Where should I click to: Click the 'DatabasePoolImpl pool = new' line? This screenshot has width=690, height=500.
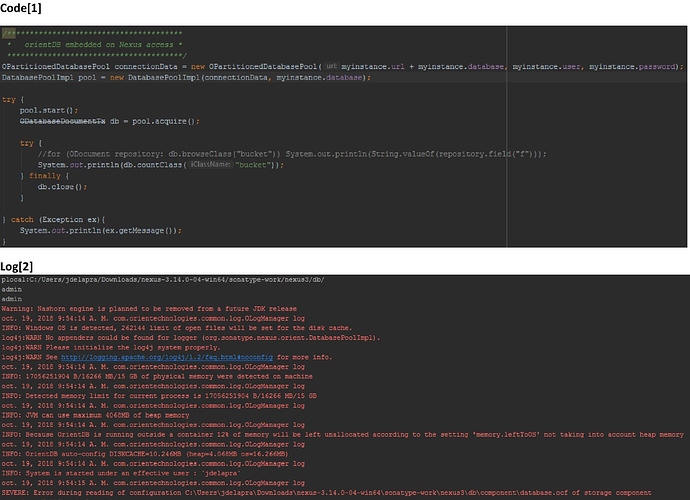[186, 77]
